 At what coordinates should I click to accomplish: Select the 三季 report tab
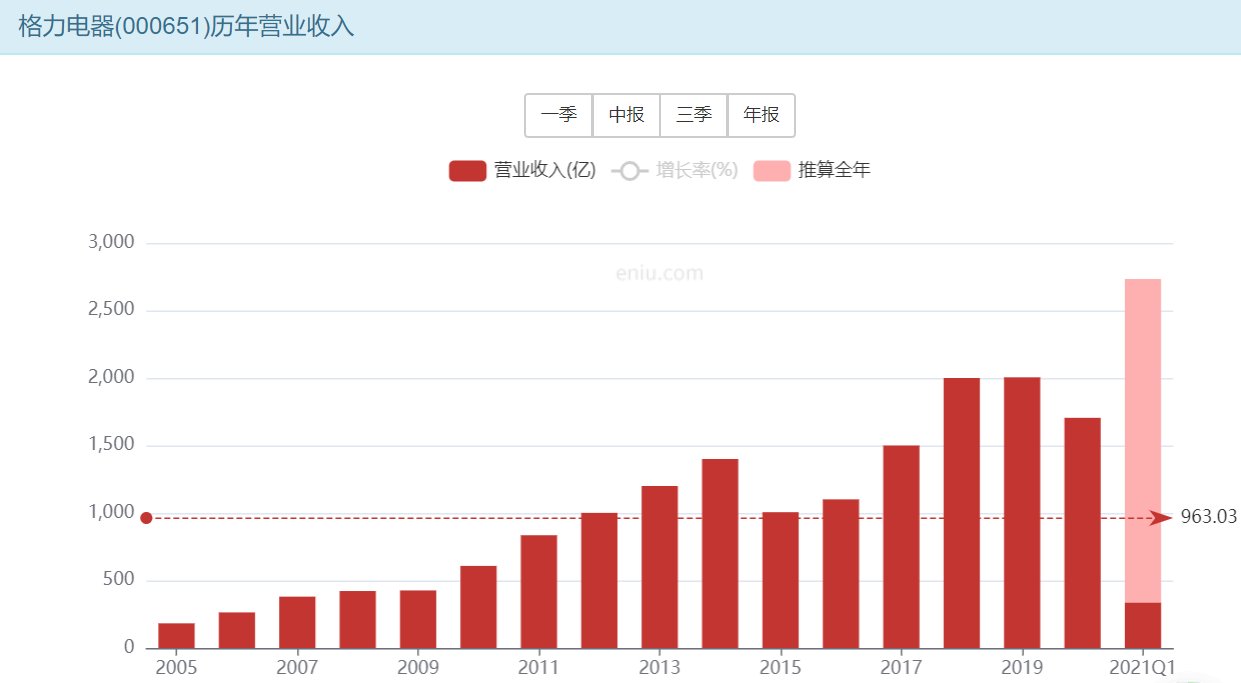point(694,115)
